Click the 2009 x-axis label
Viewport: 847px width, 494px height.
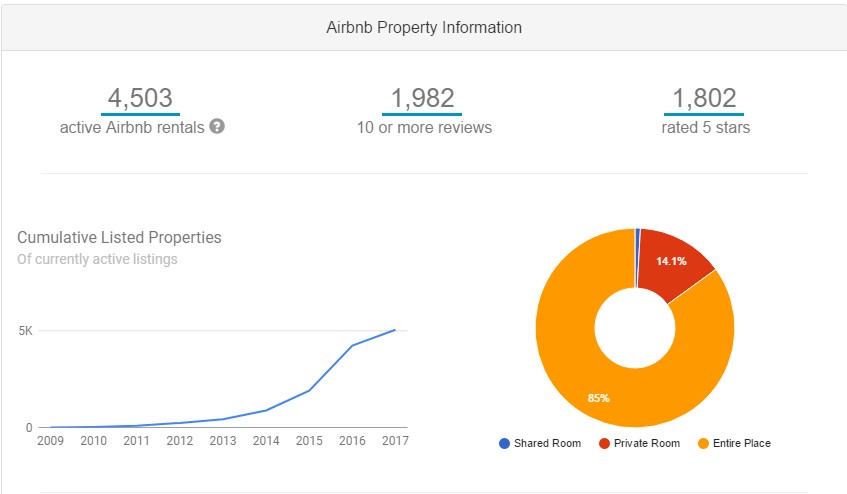coord(50,441)
